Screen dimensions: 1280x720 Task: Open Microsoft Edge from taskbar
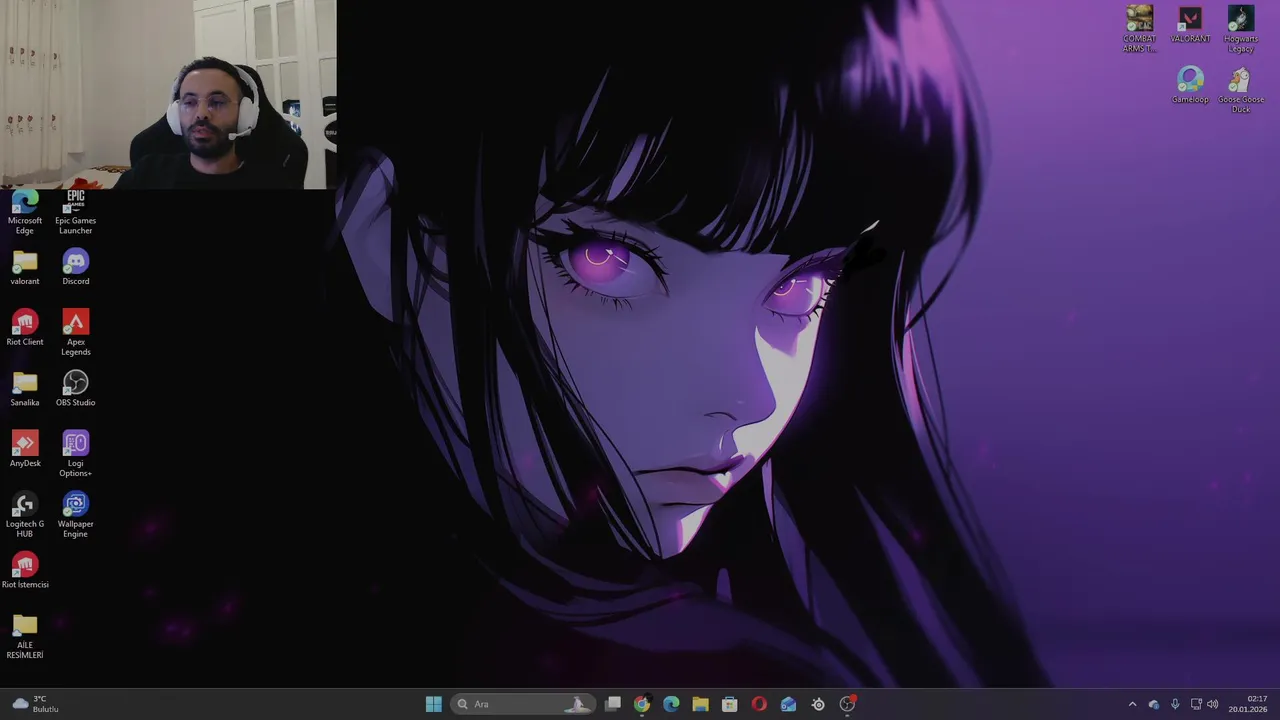coord(671,704)
